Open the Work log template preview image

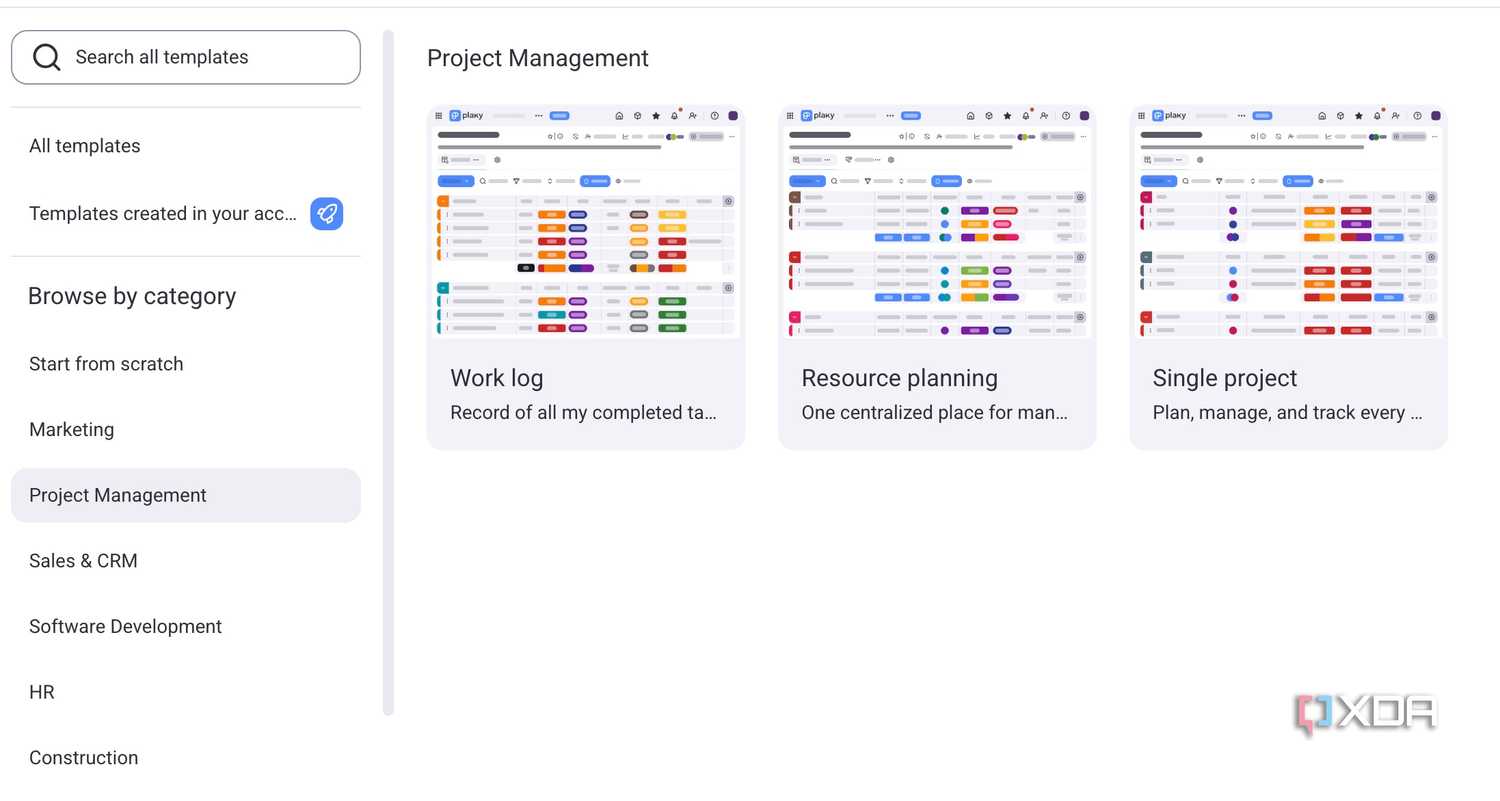pos(586,222)
